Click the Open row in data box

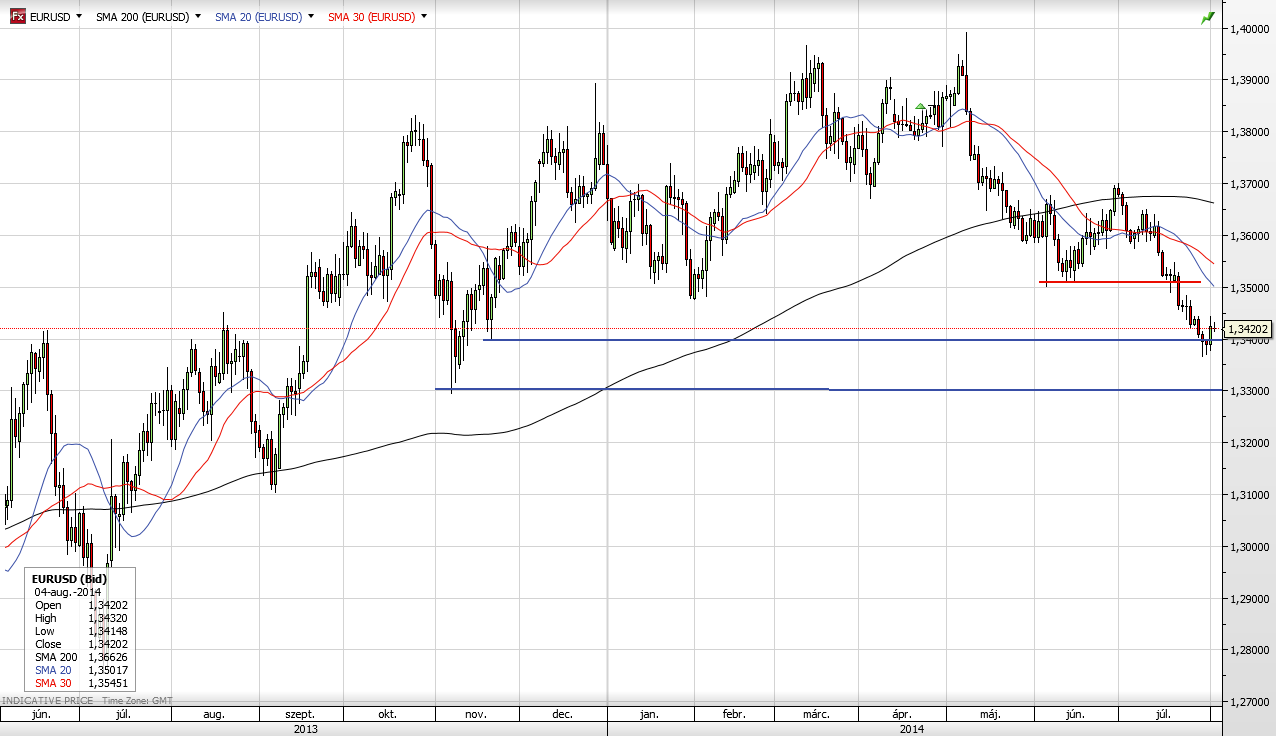pyautogui.click(x=80, y=605)
